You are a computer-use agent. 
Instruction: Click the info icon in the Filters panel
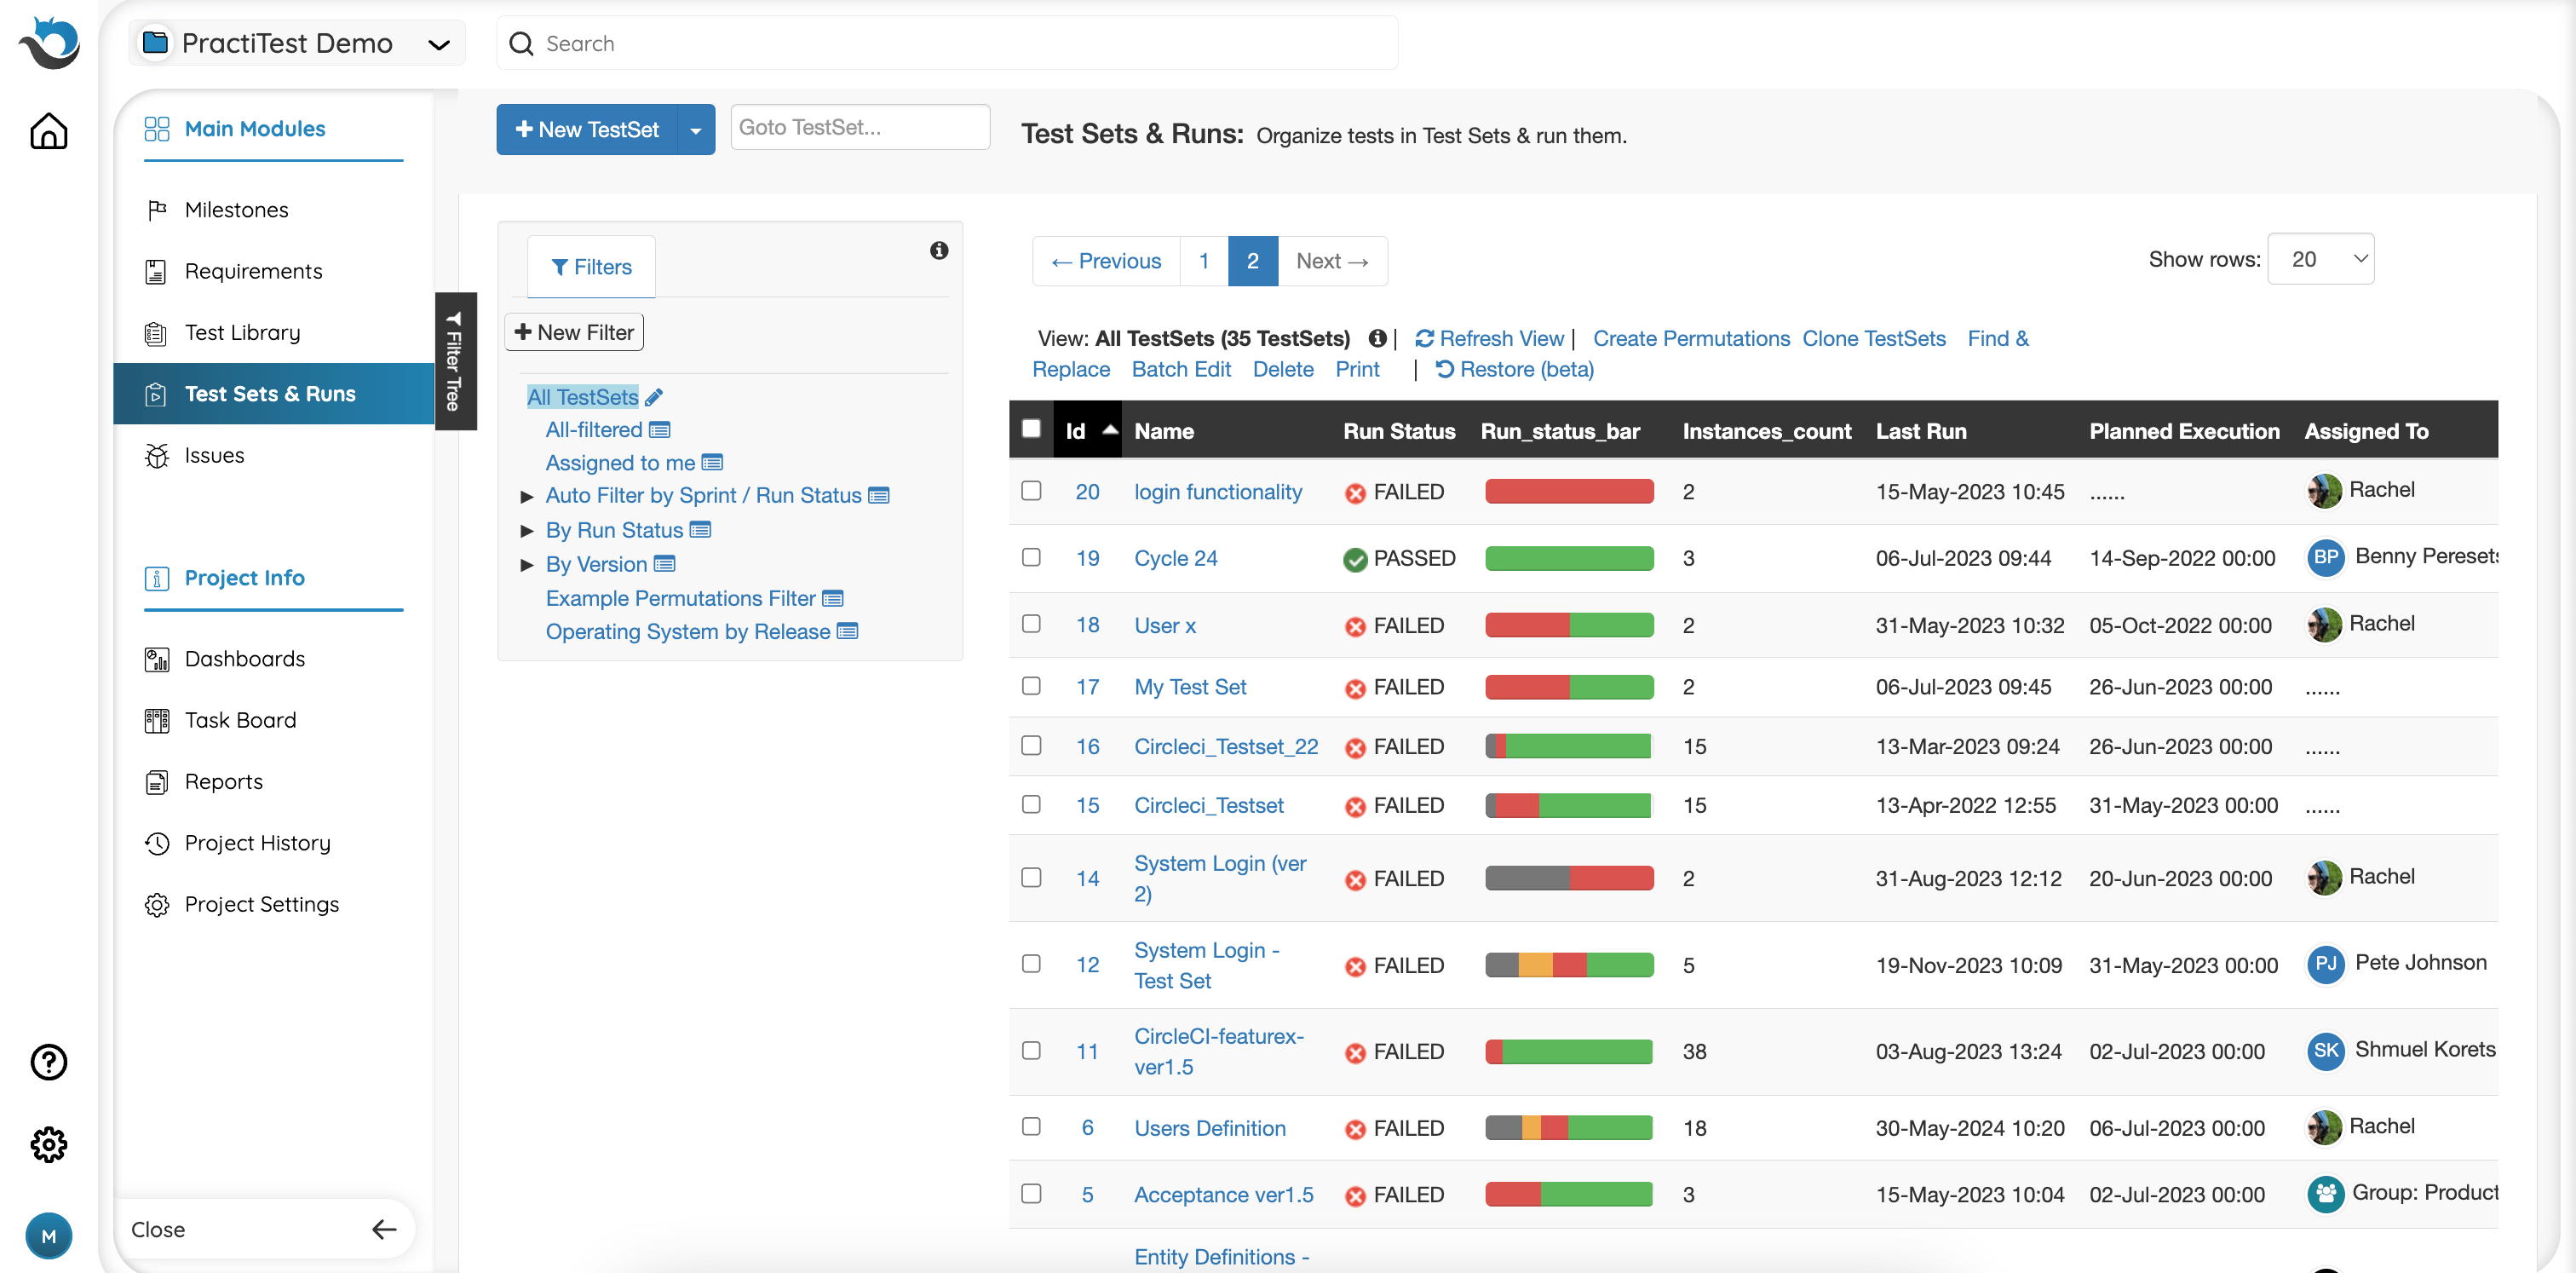point(938,250)
